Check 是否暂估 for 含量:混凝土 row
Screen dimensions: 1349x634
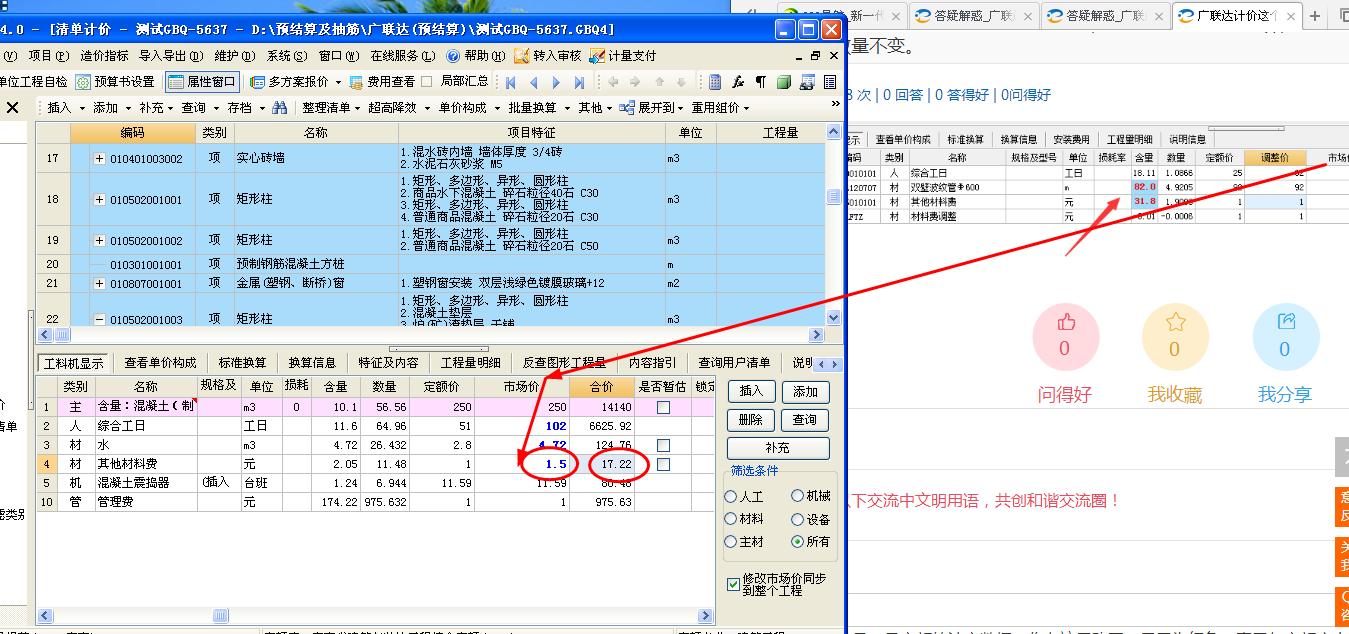pyautogui.click(x=663, y=408)
